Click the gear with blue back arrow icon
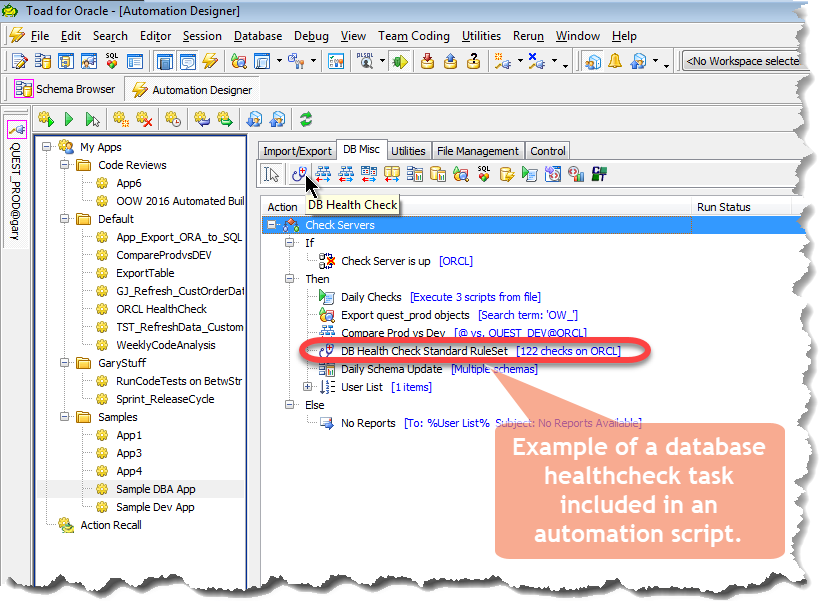This screenshot has width=820, height=601. pyautogui.click(x=202, y=119)
